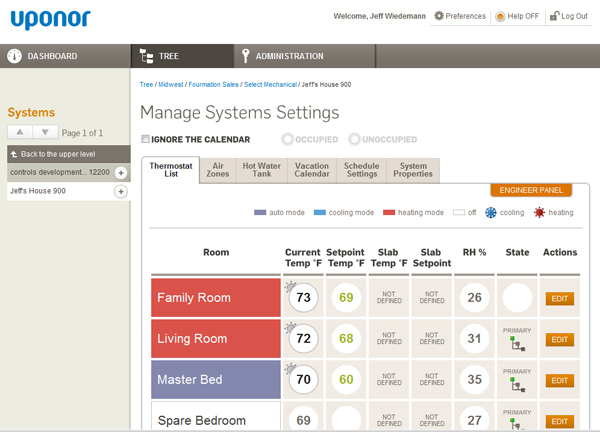This screenshot has width=600, height=432.
Task: Click the red heating sun icon
Action: pos(539,212)
